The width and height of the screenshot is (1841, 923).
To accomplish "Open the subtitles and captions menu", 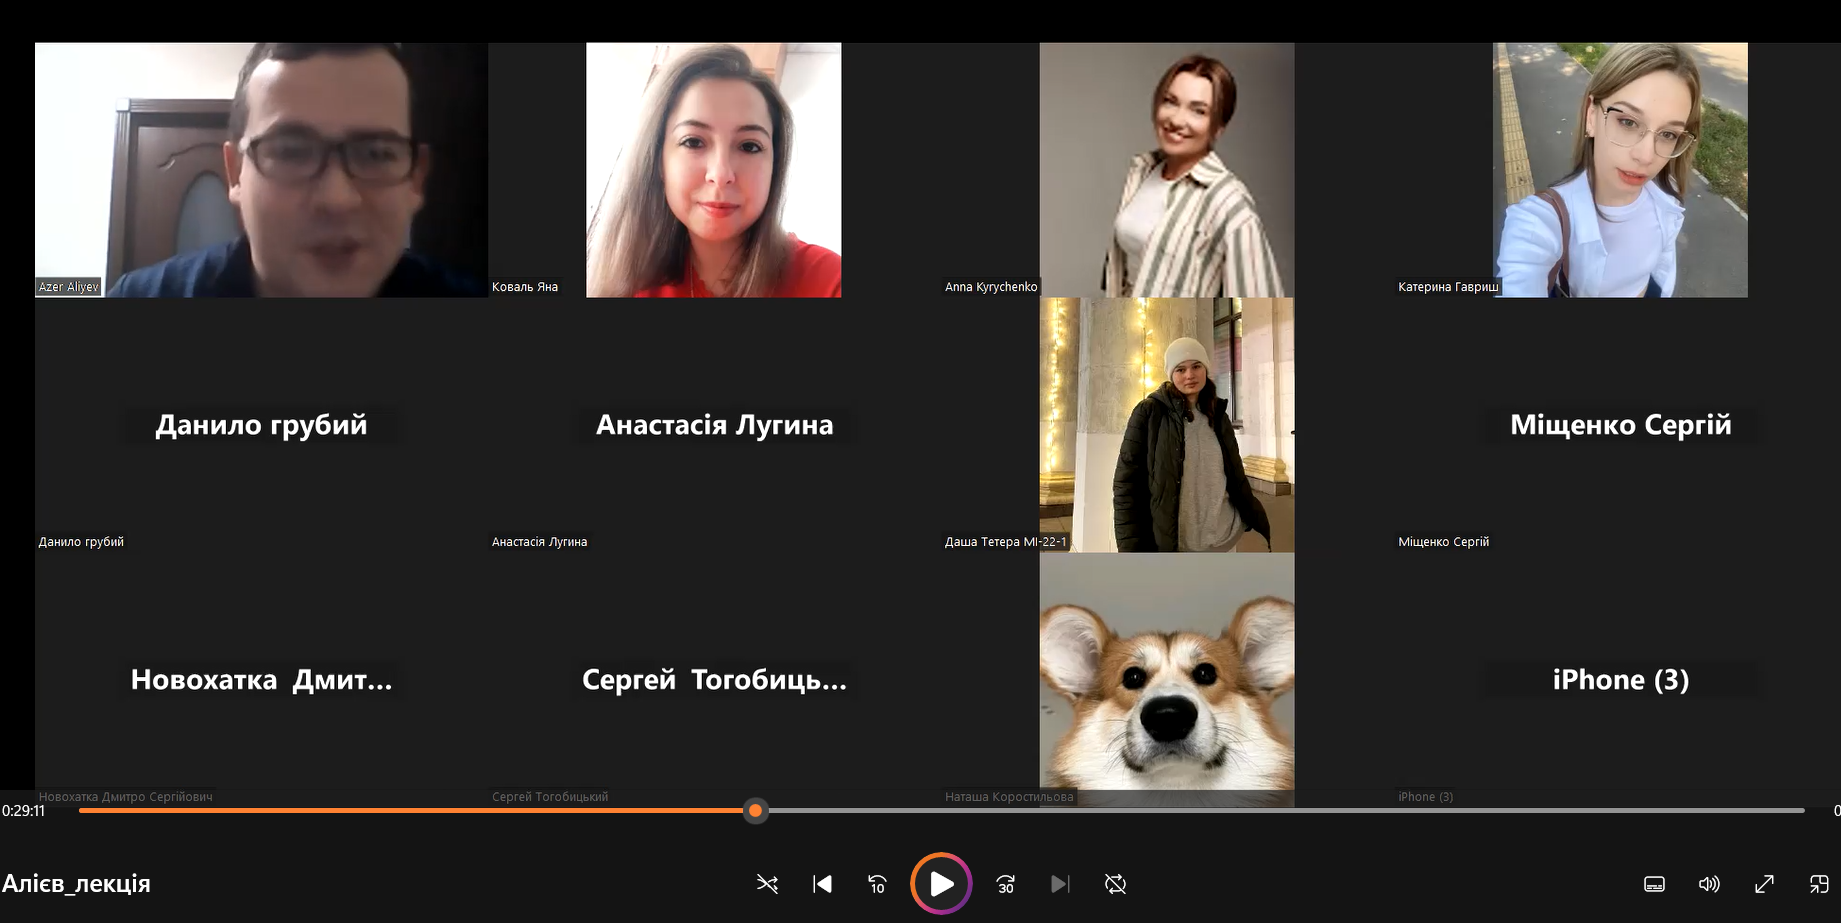I will point(1654,884).
